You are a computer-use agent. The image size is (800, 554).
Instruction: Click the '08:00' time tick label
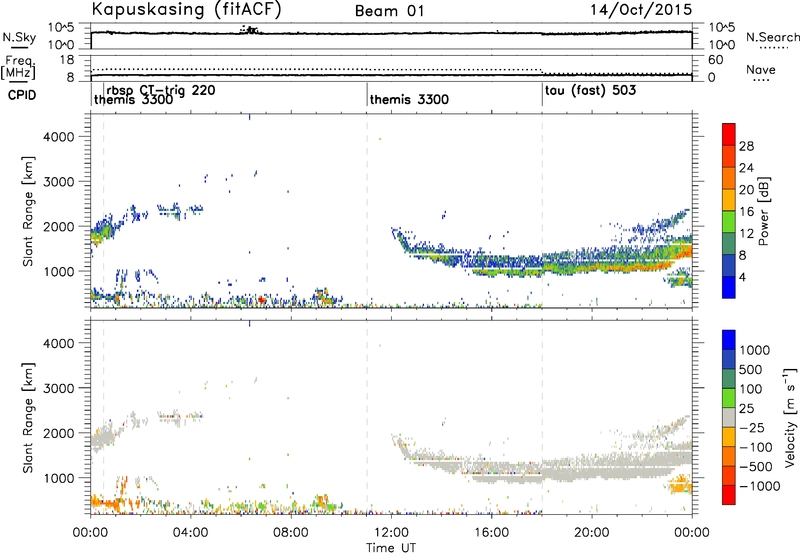[291, 533]
